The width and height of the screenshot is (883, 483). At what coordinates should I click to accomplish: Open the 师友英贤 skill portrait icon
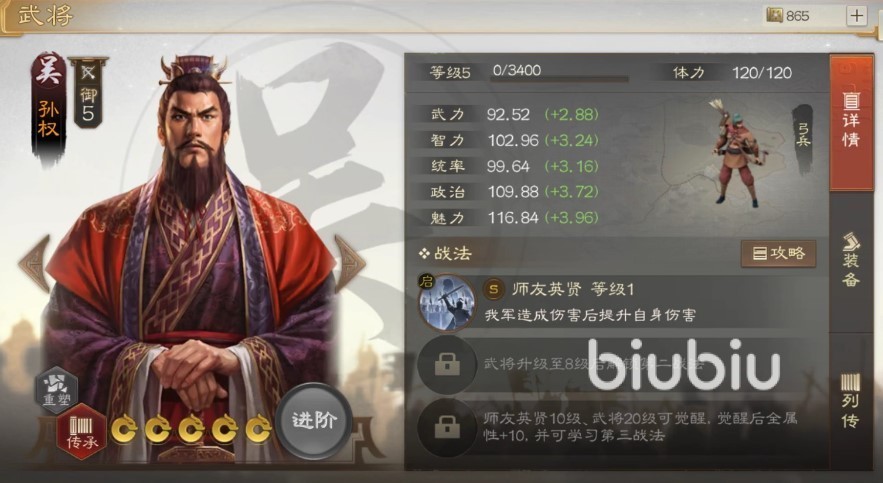[446, 303]
